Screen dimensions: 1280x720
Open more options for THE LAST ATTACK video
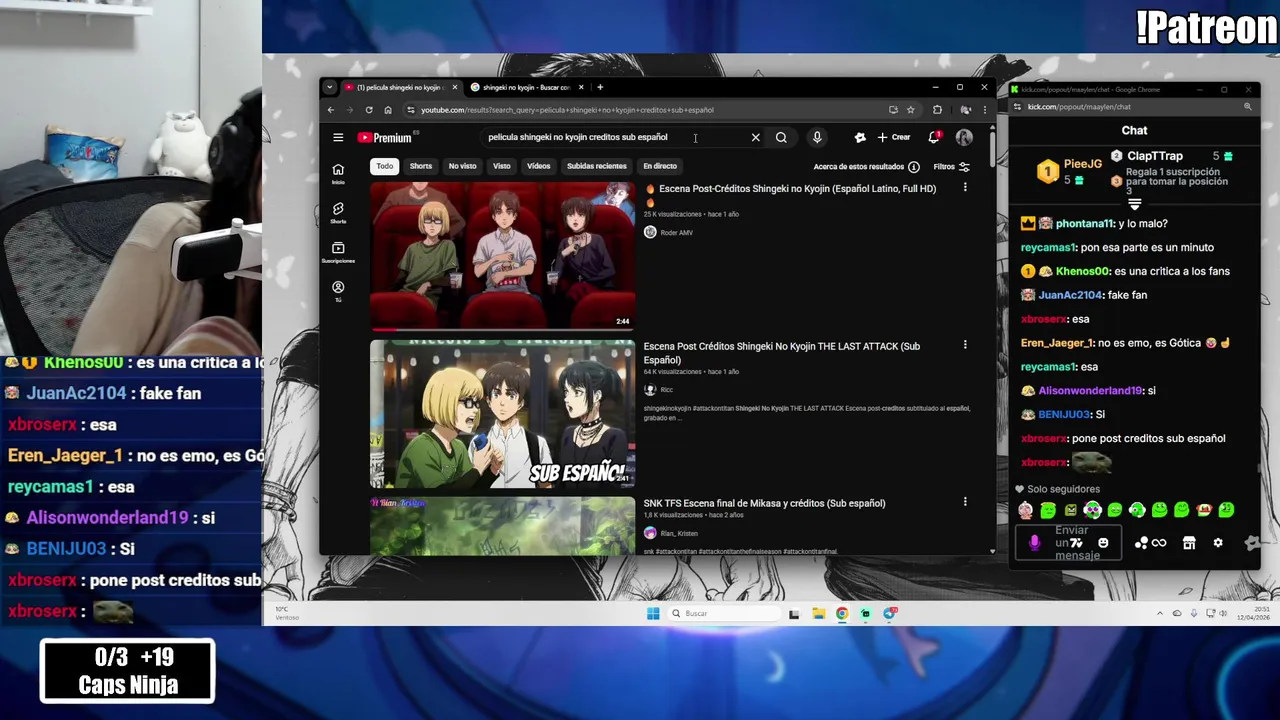[x=965, y=345]
